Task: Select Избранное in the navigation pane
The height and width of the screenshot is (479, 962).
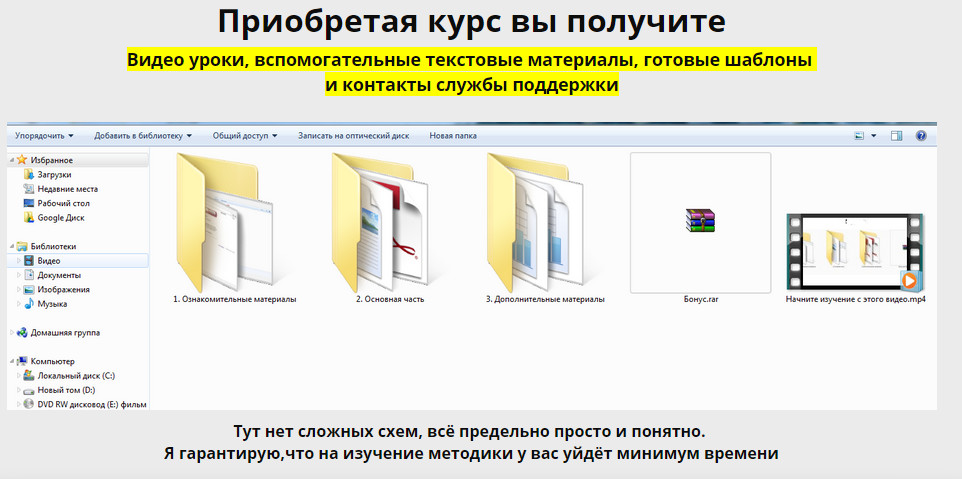Action: tap(52, 160)
